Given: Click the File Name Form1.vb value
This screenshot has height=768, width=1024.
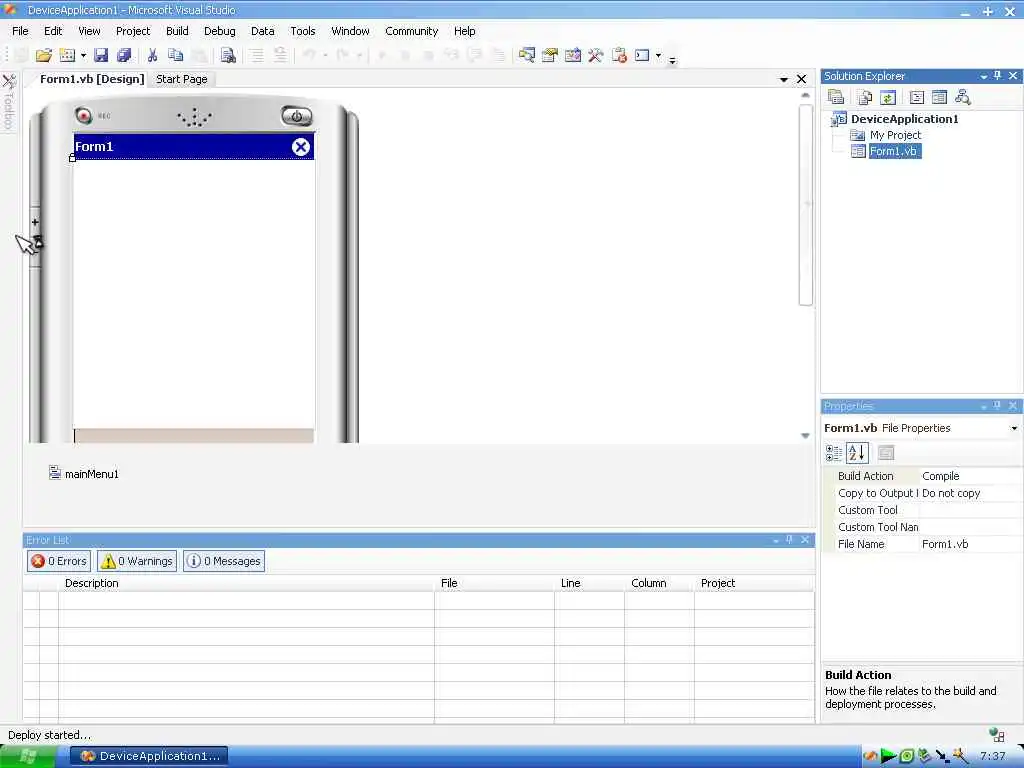Looking at the screenshot, I should pos(970,544).
